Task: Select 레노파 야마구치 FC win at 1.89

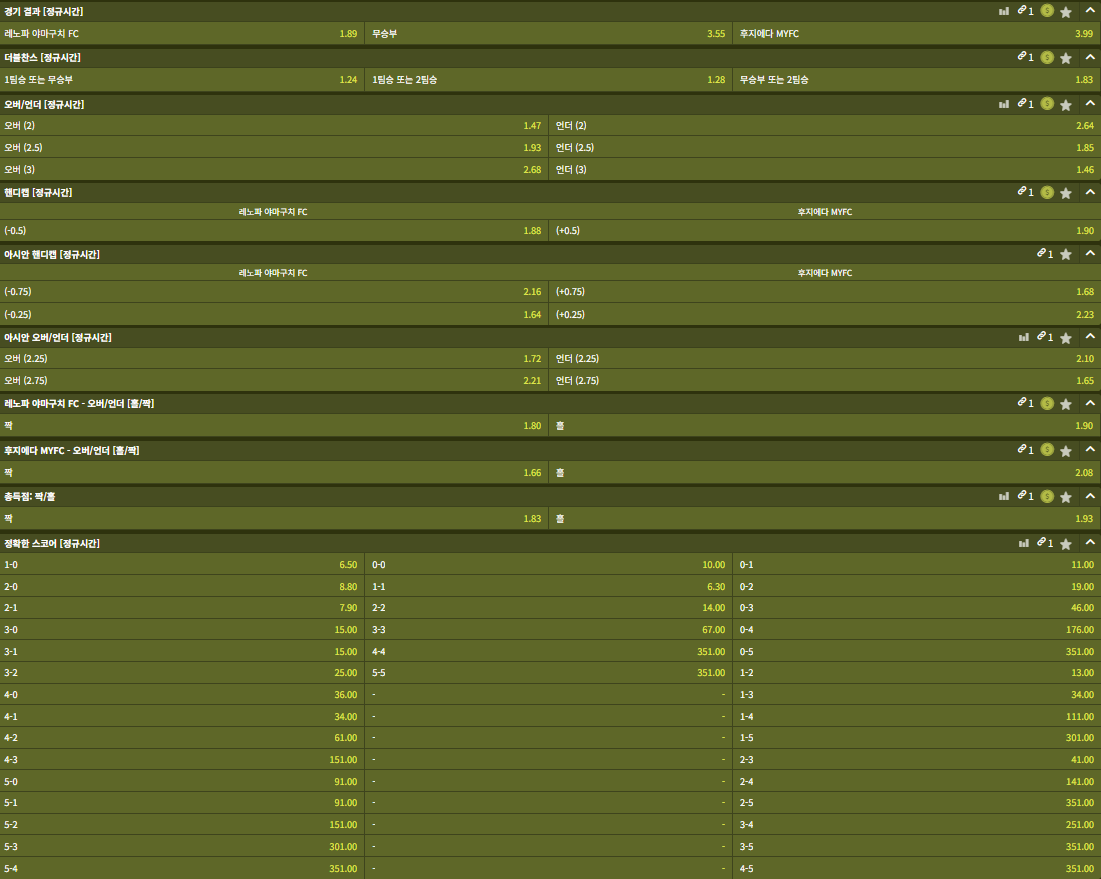Action: click(x=181, y=34)
